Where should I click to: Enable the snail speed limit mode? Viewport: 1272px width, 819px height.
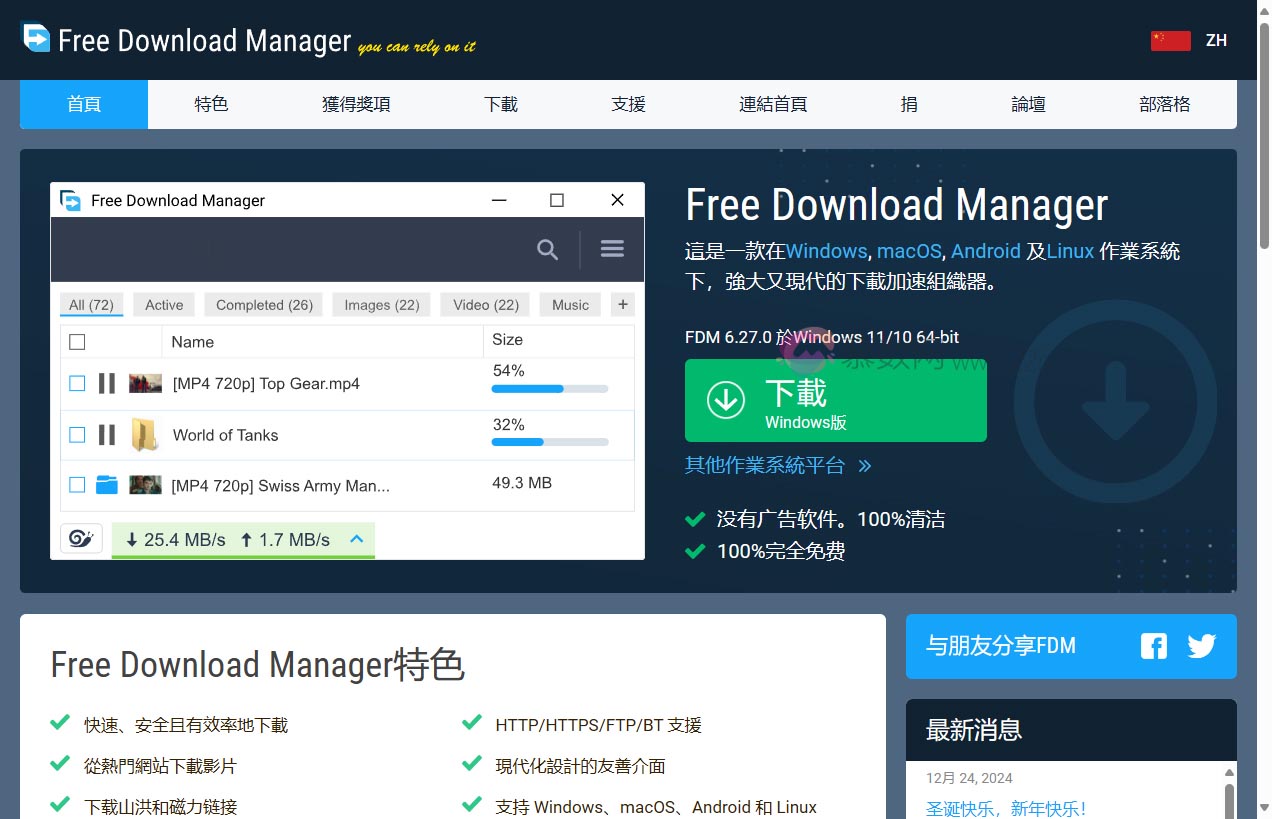coord(81,538)
